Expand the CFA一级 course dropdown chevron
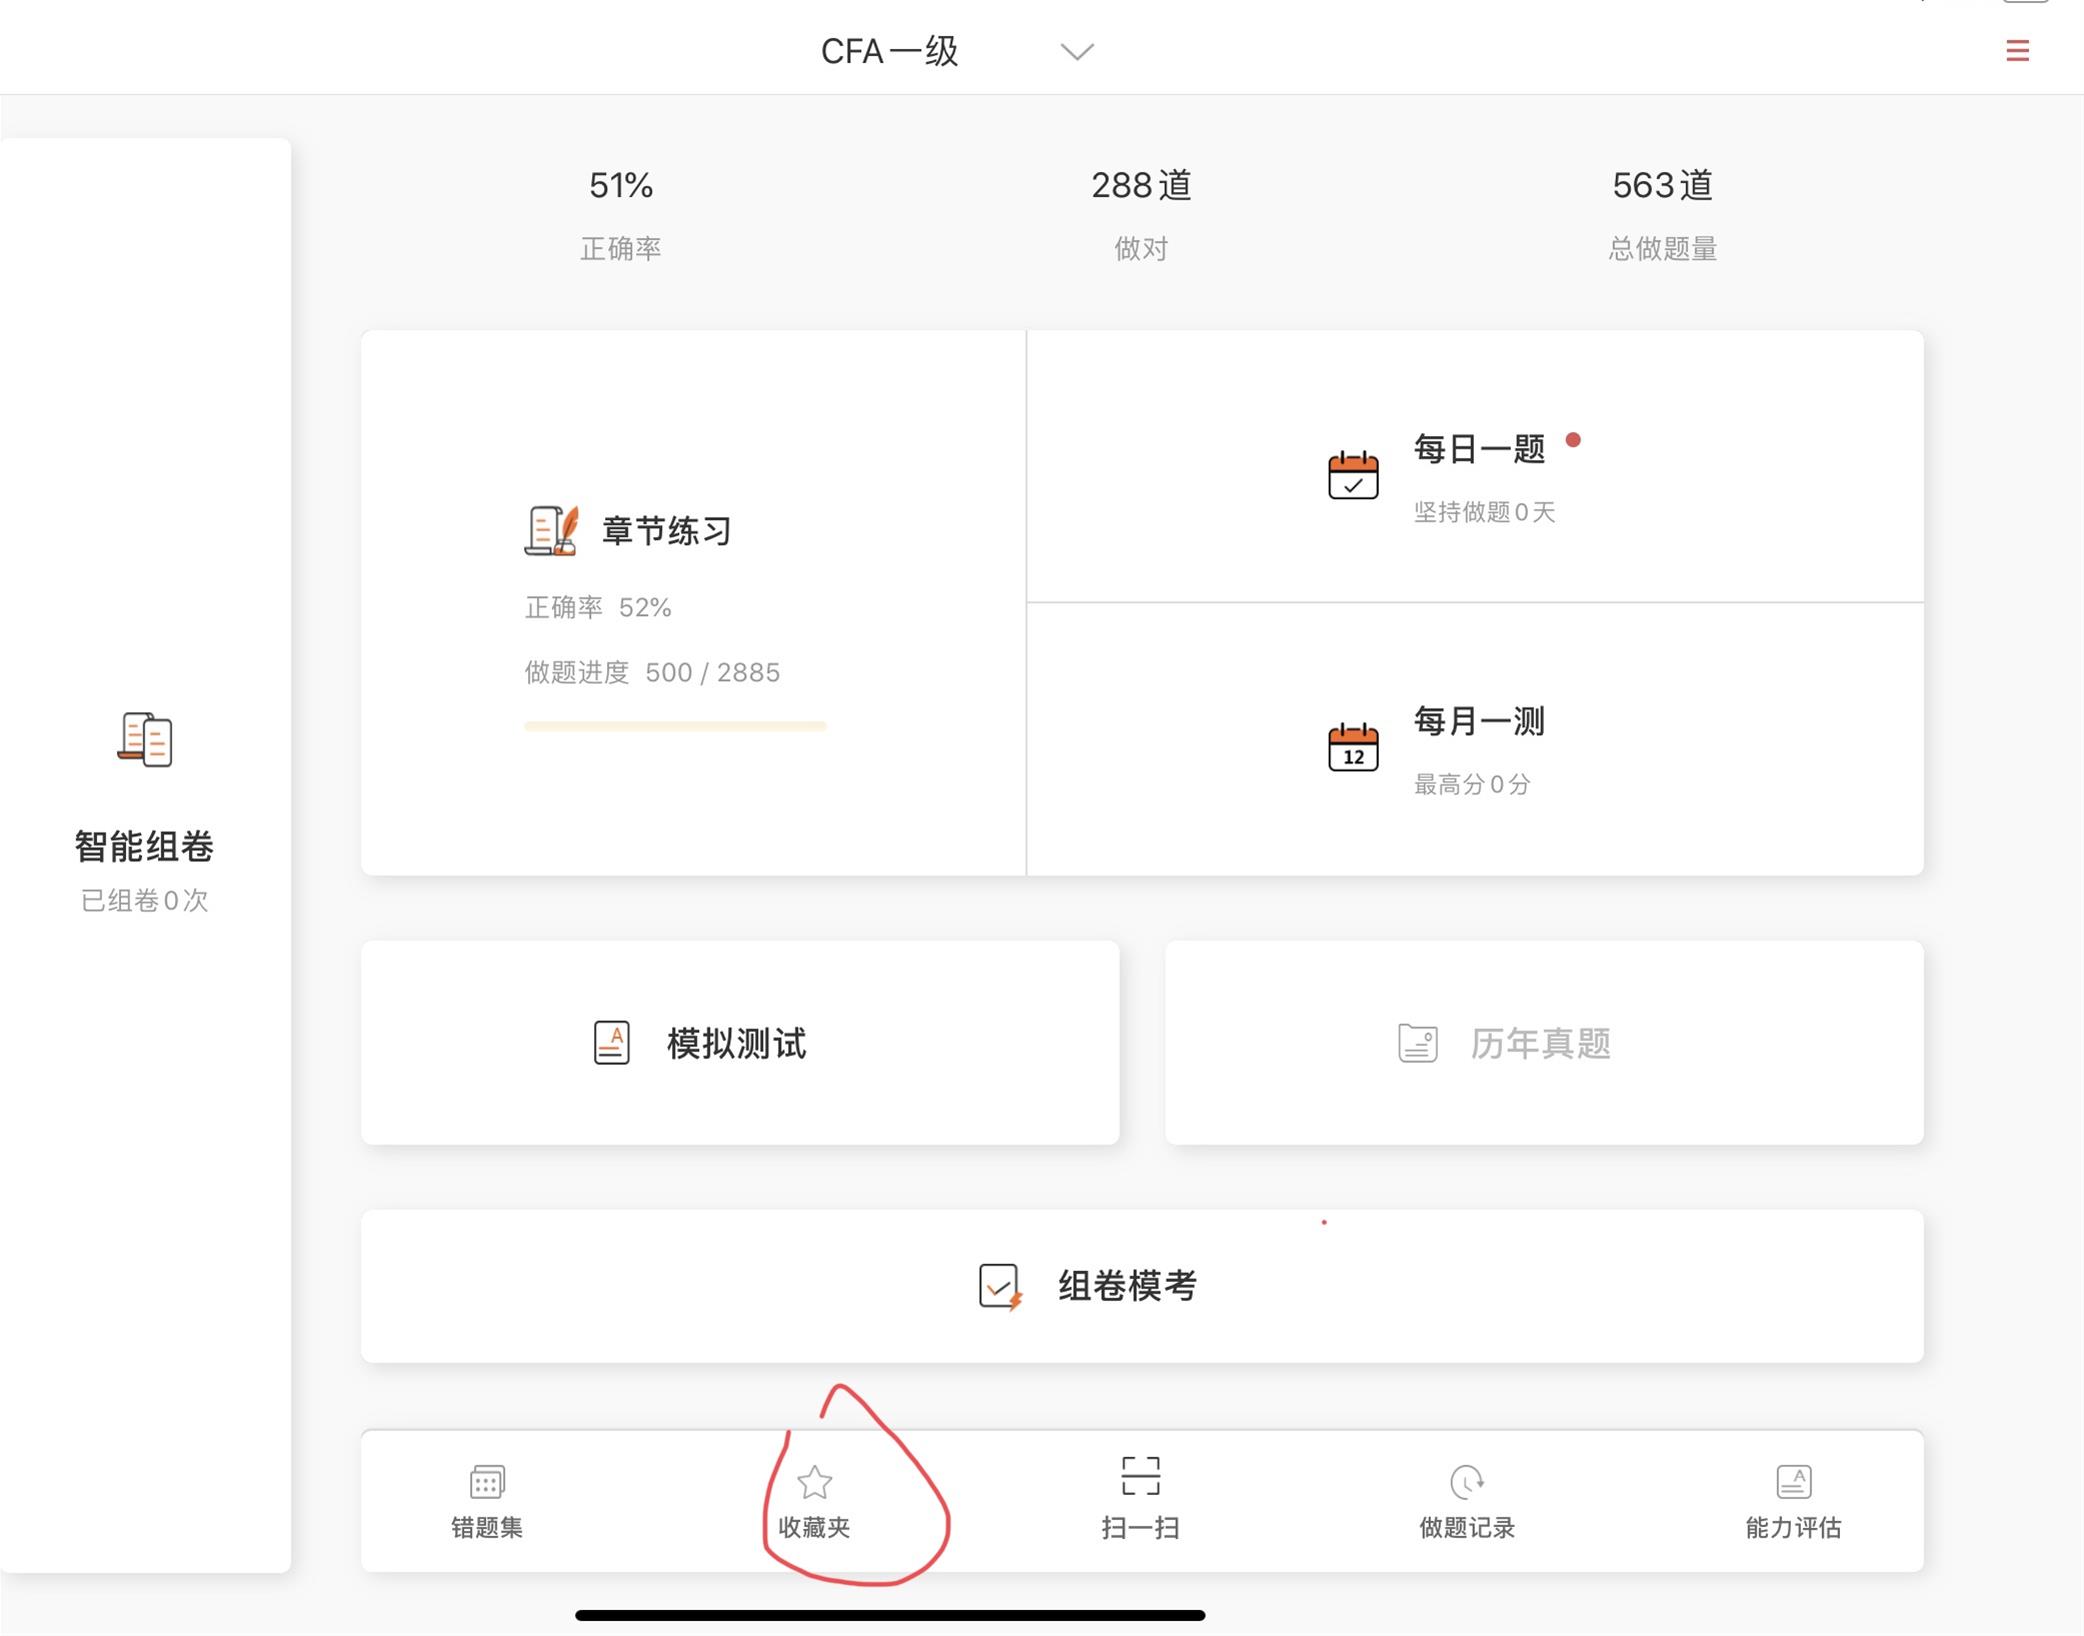Screen dimensions: 2084x1636 [x=1077, y=52]
